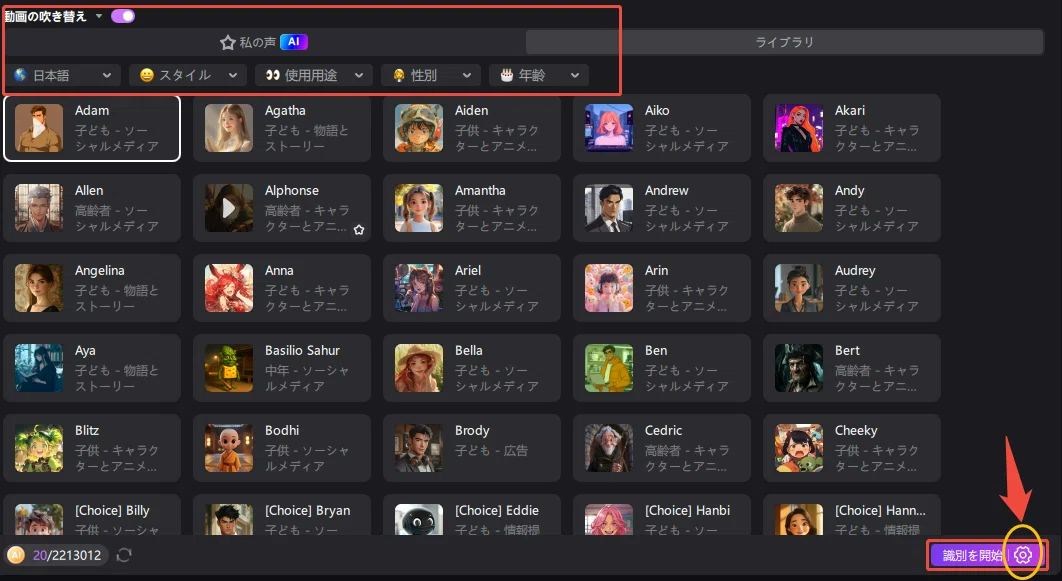Screen dimensions: 1062x581
Task: Click the star icon beside 私の声
Action: 226,42
